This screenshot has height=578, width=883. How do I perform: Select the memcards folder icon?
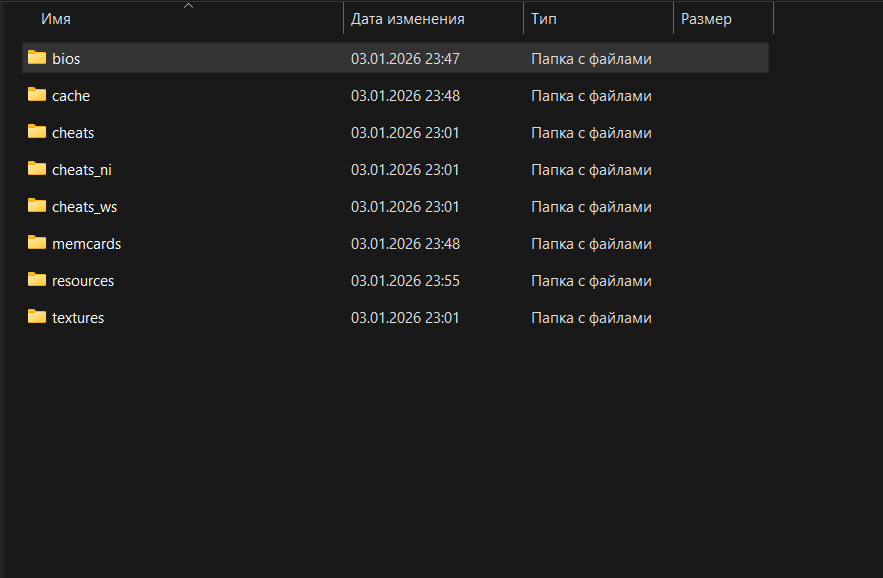point(37,243)
